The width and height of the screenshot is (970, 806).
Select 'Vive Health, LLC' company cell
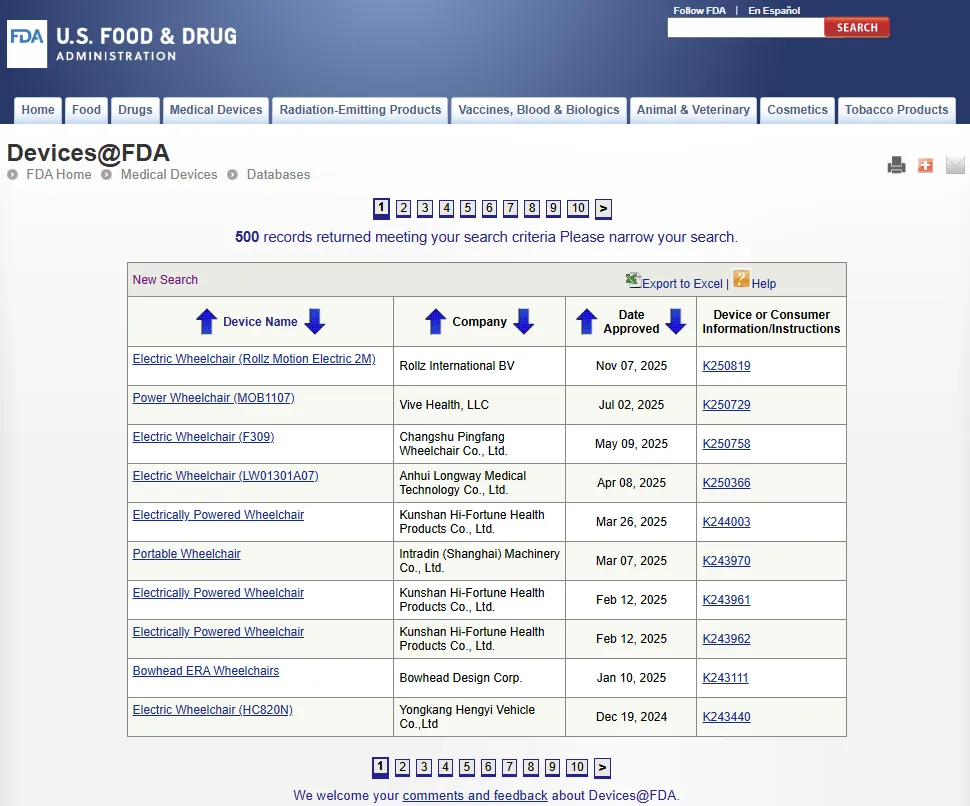(479, 405)
